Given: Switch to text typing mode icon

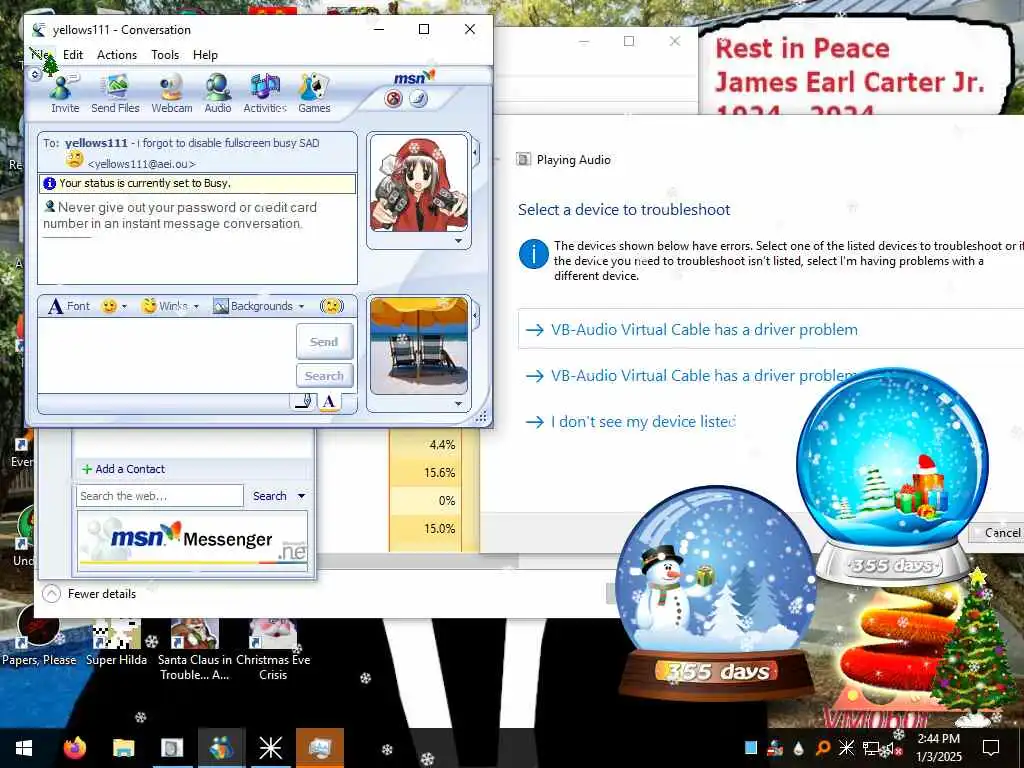Looking at the screenshot, I should pos(329,402).
